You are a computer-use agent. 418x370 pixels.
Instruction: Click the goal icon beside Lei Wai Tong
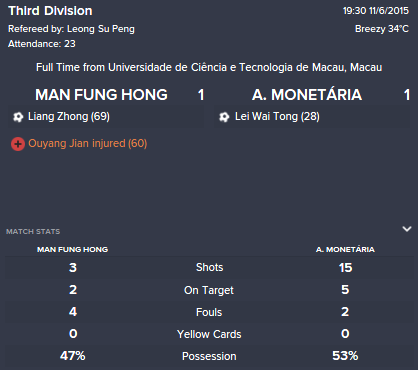pyautogui.click(x=224, y=117)
